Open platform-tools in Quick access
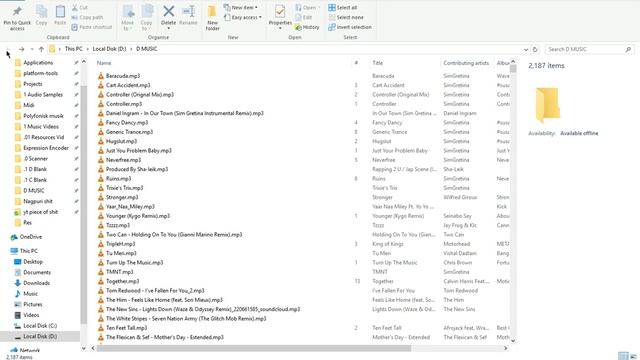This screenshot has height=360, width=640. (40, 73)
